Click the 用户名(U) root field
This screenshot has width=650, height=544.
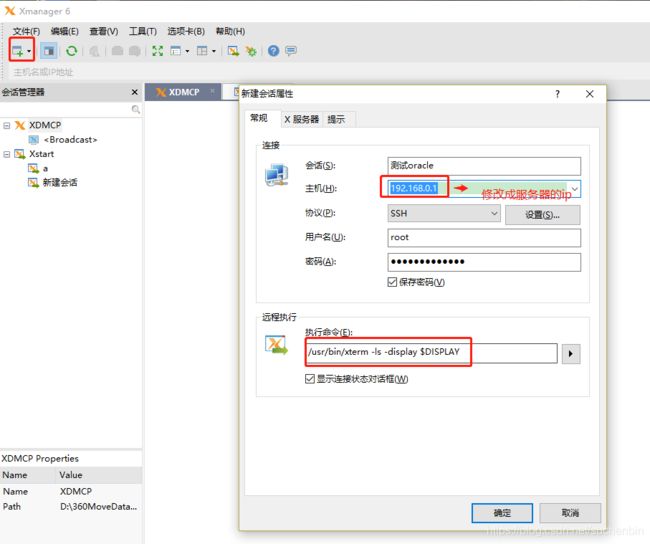[x=484, y=238]
